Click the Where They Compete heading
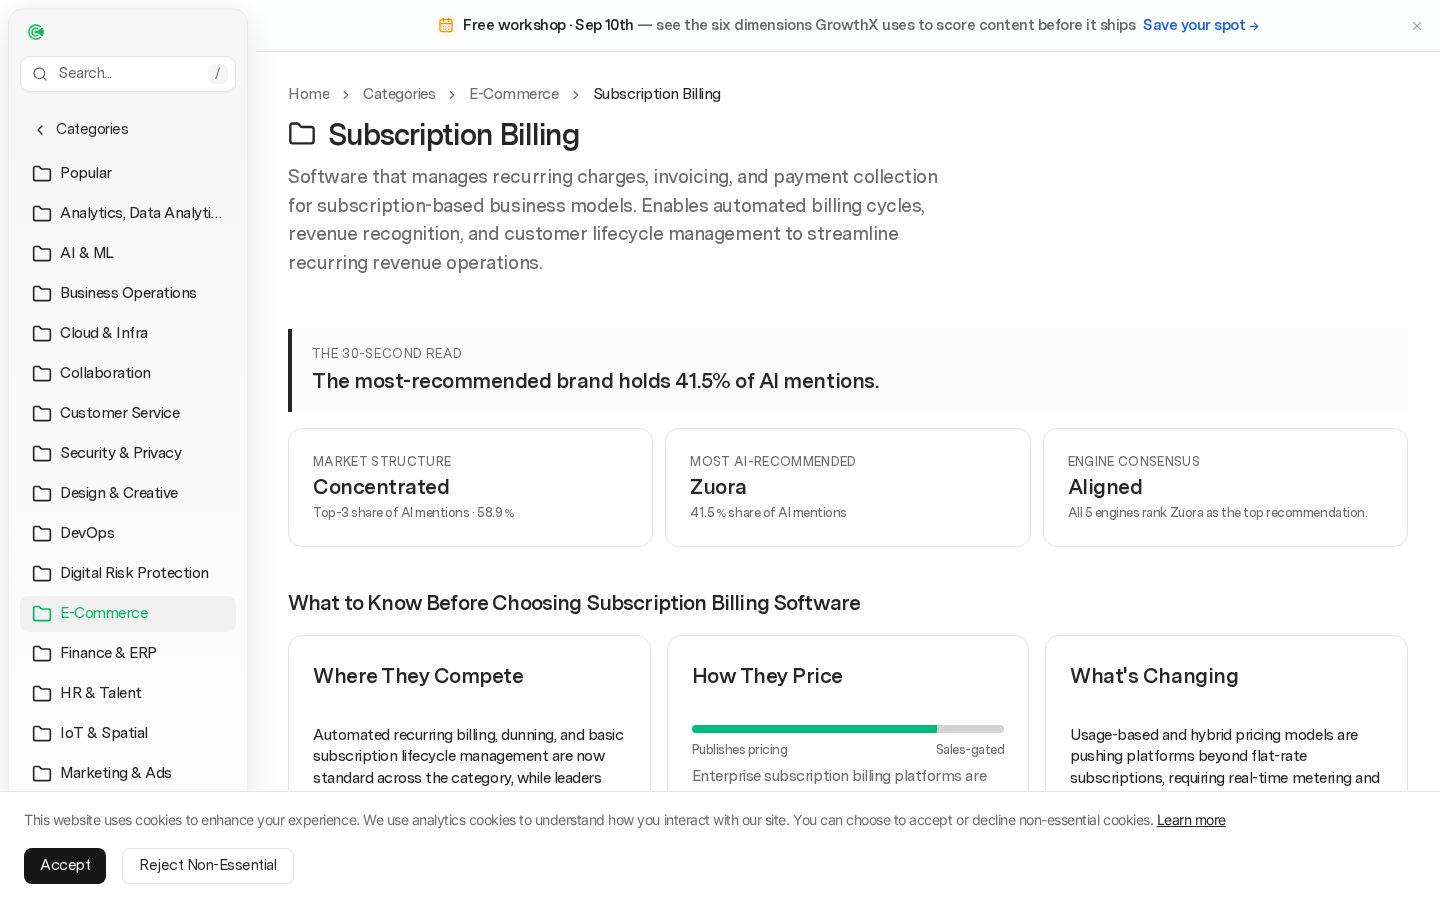The width and height of the screenshot is (1440, 900). [418, 676]
